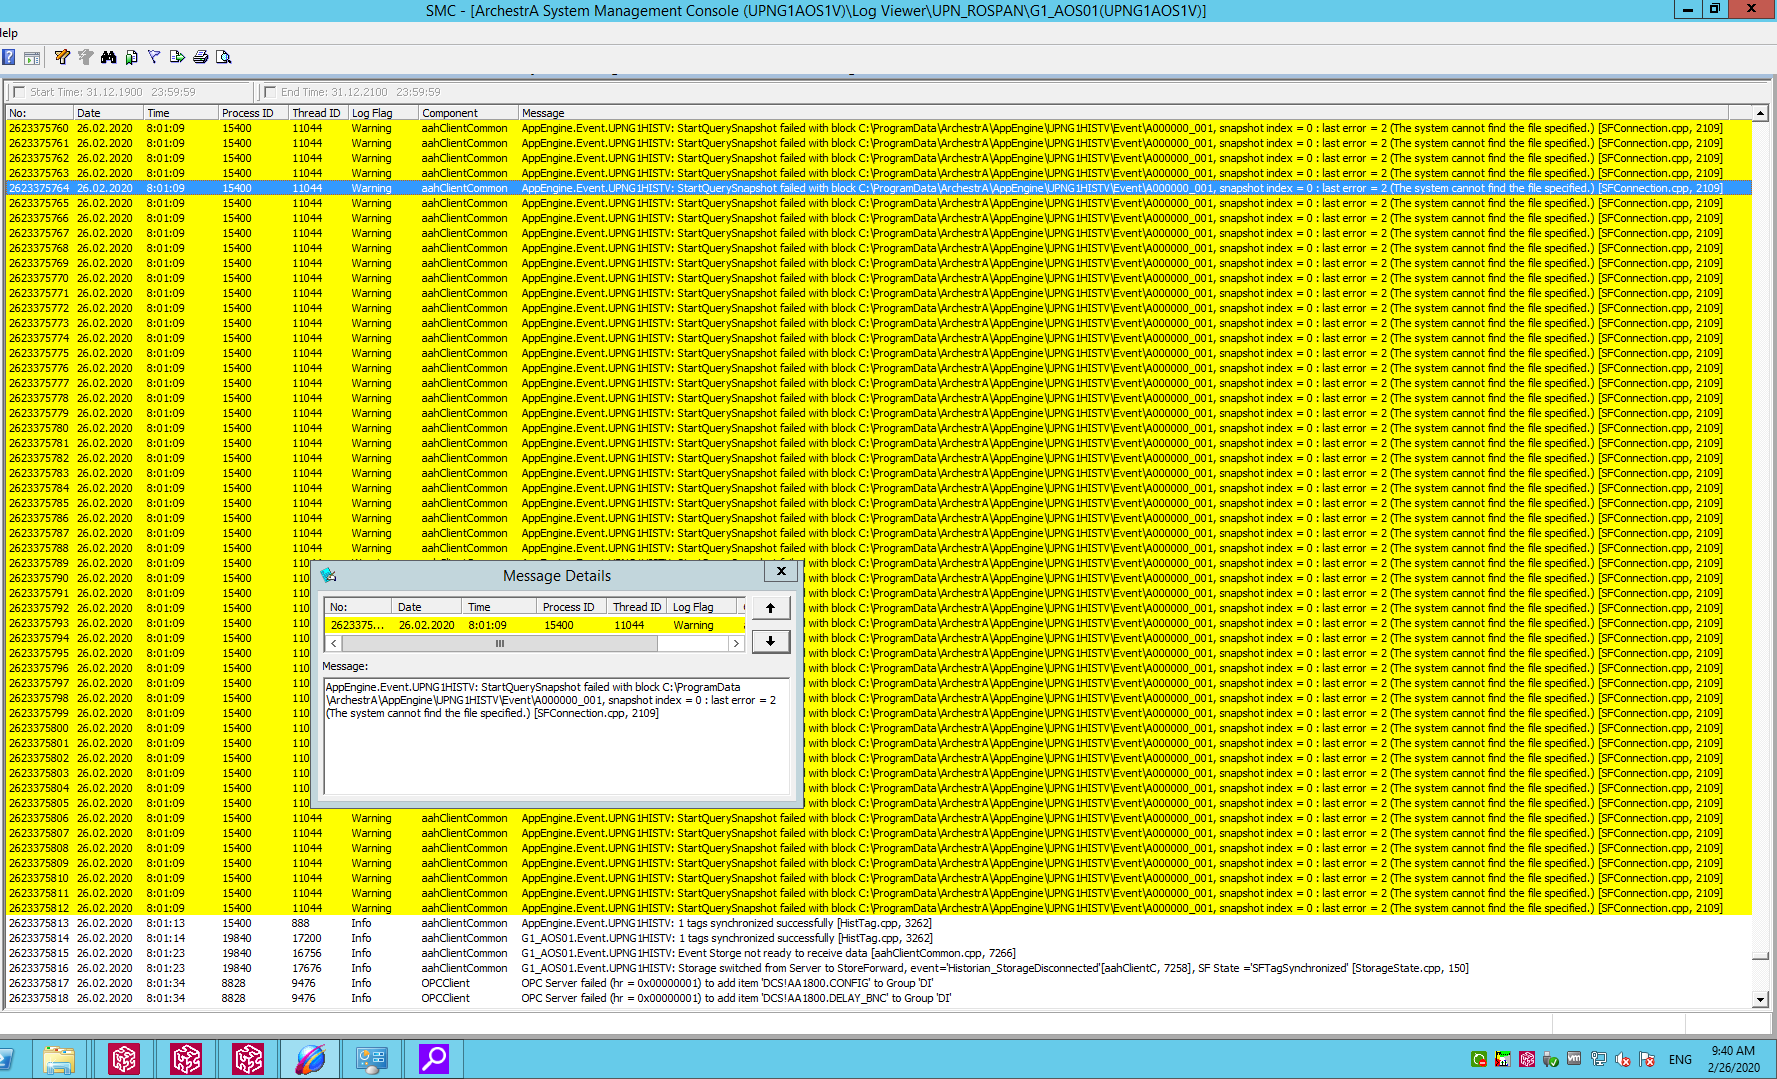Click the log list scroll-down arrow
Image resolution: width=1777 pixels, height=1079 pixels.
[x=1760, y=999]
